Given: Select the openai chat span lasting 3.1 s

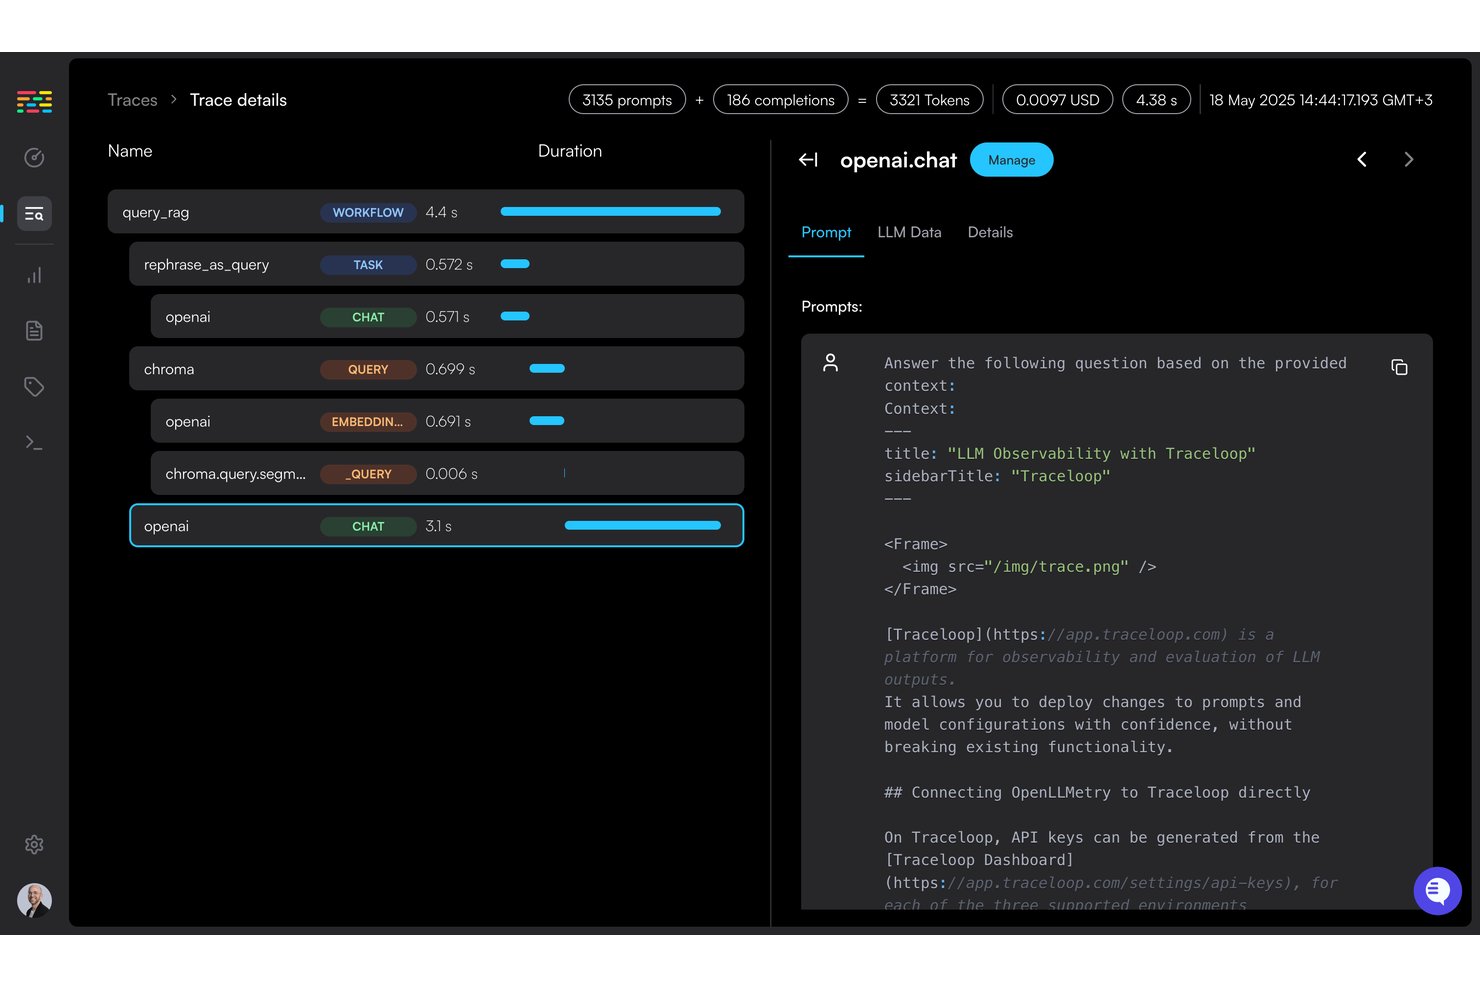Looking at the screenshot, I should (436, 526).
